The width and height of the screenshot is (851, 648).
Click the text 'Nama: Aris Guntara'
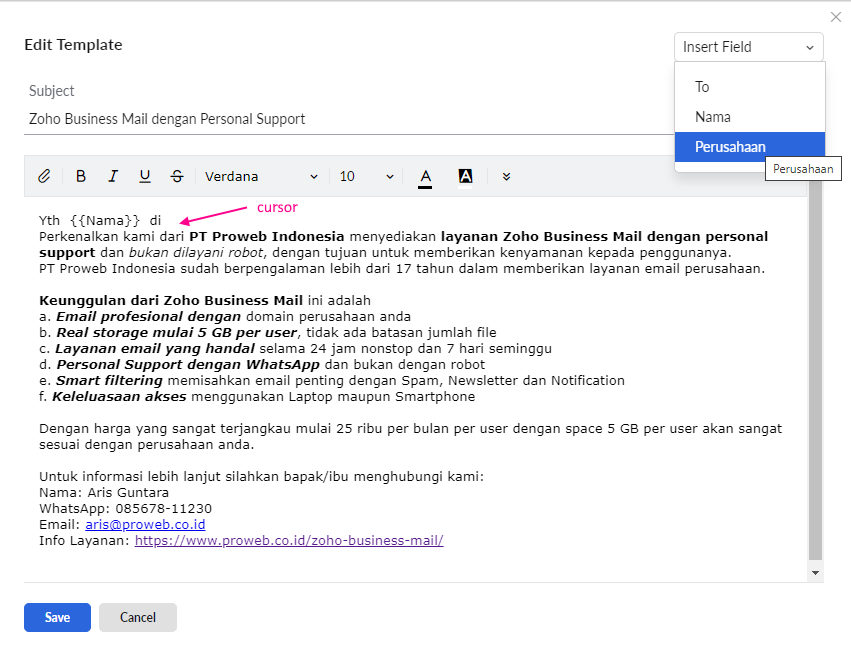click(104, 493)
